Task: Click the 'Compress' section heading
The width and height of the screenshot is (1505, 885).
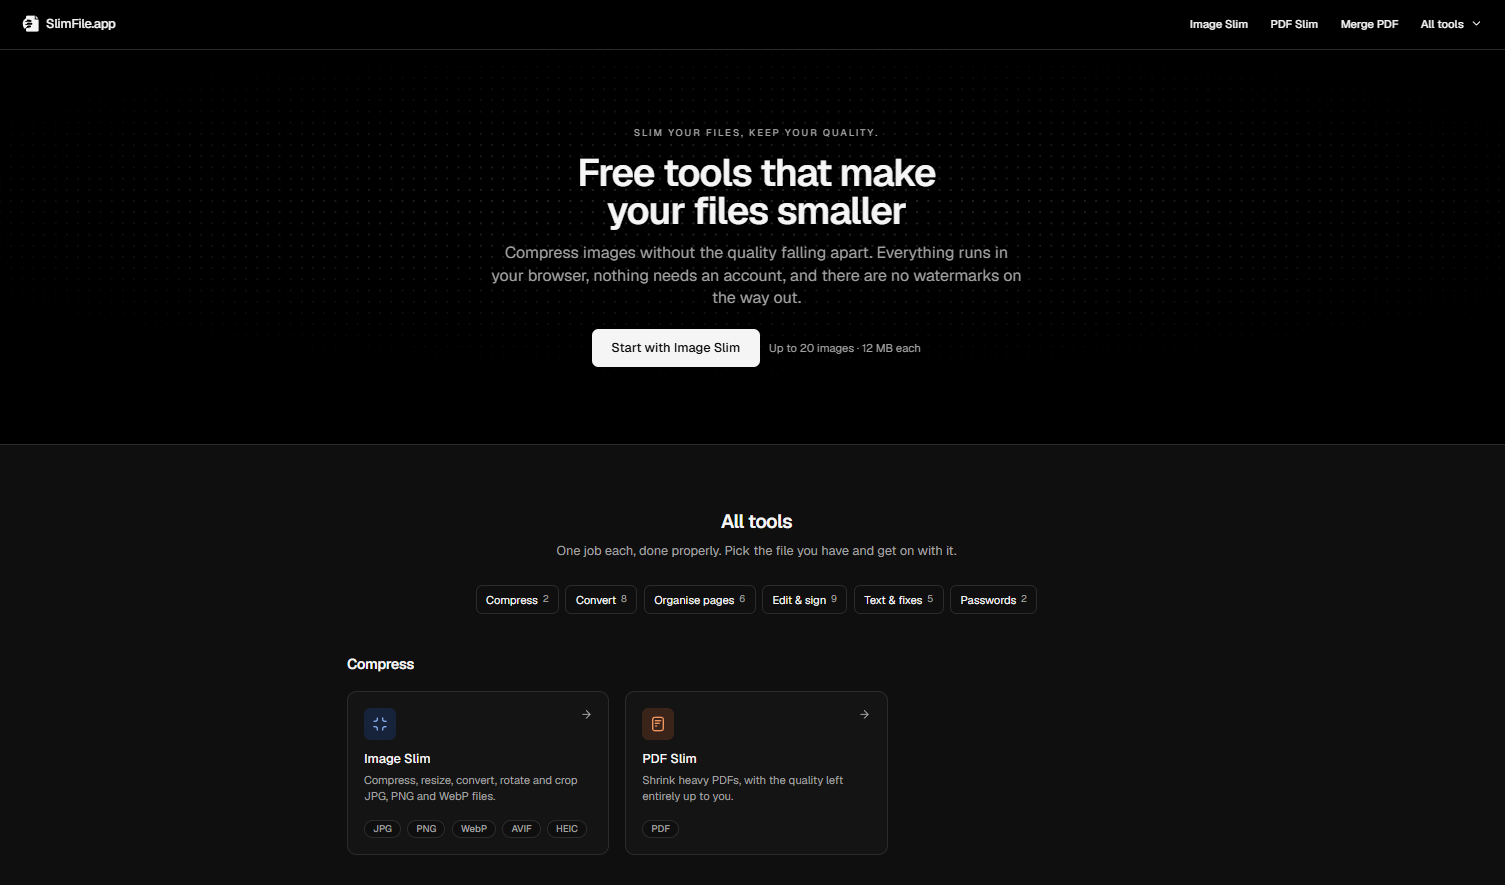Action: point(380,664)
